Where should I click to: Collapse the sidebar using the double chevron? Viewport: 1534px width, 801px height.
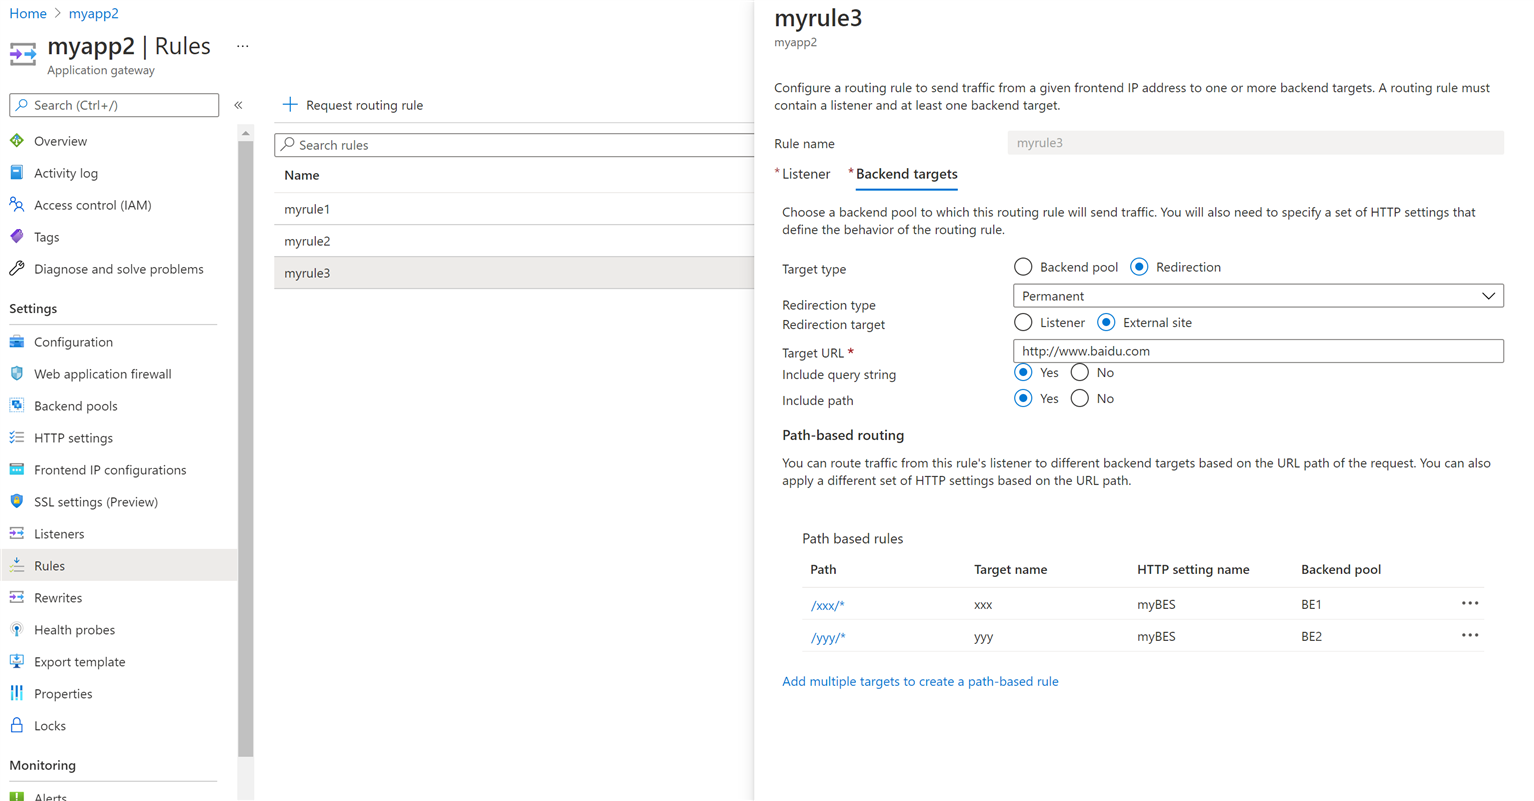coord(238,105)
